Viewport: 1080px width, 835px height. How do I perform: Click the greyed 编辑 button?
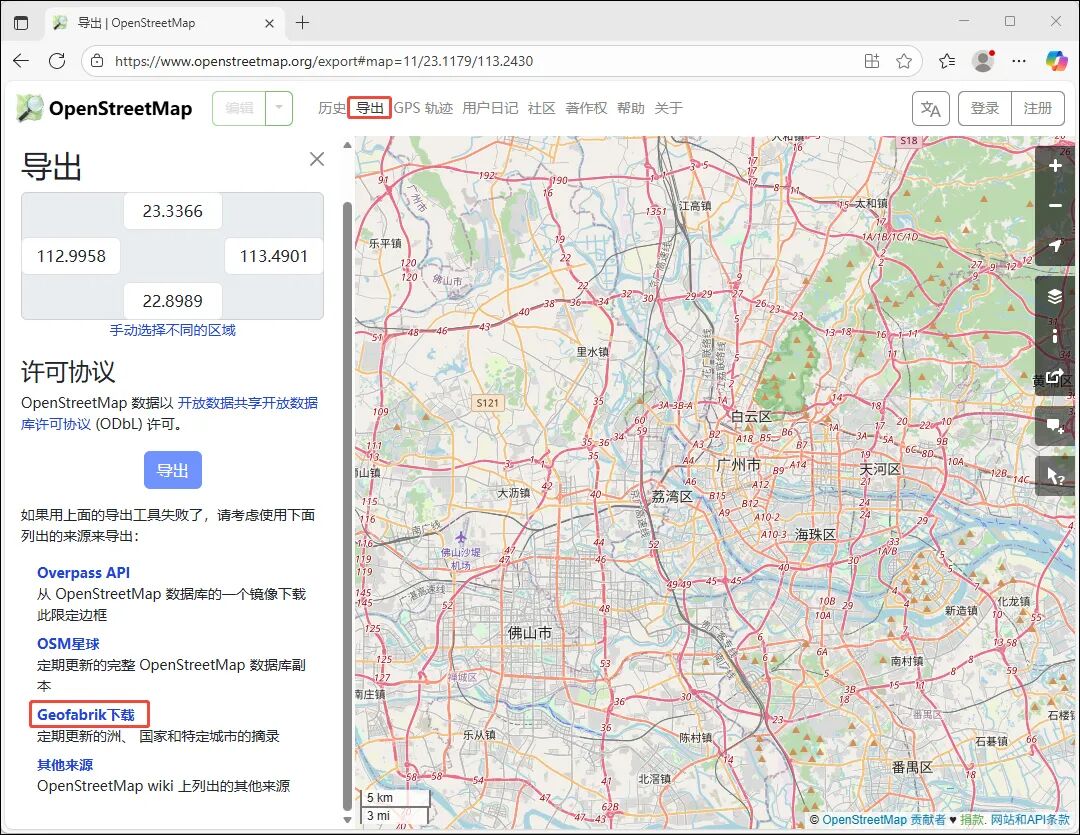[239, 108]
